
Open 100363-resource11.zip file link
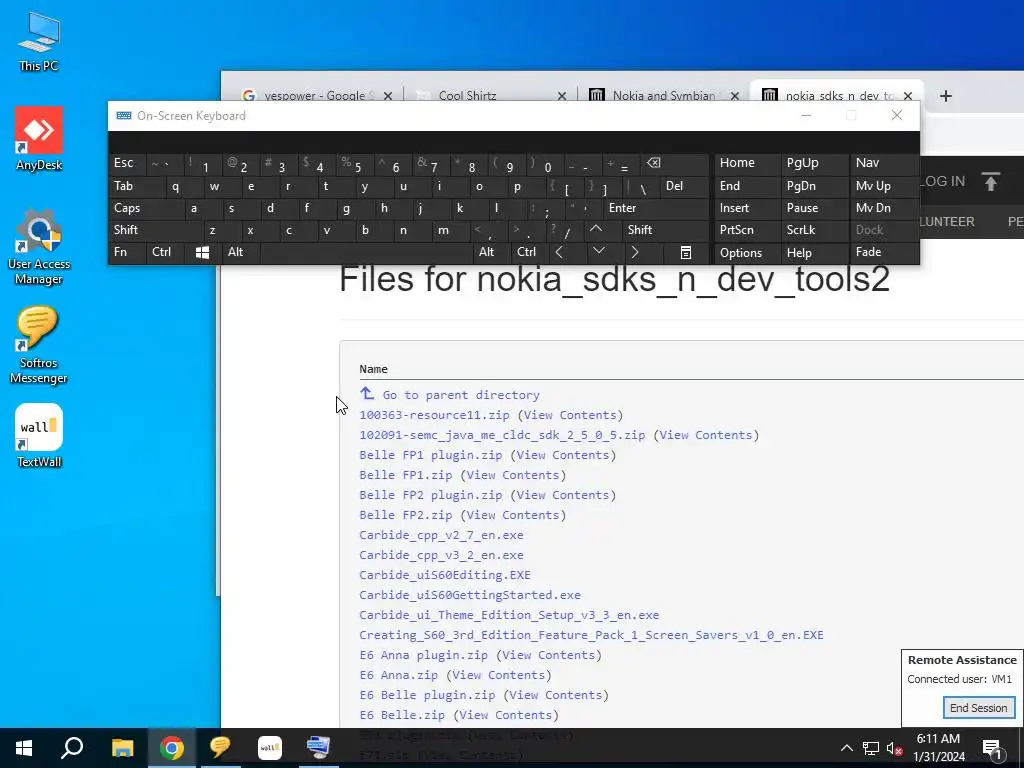point(434,415)
